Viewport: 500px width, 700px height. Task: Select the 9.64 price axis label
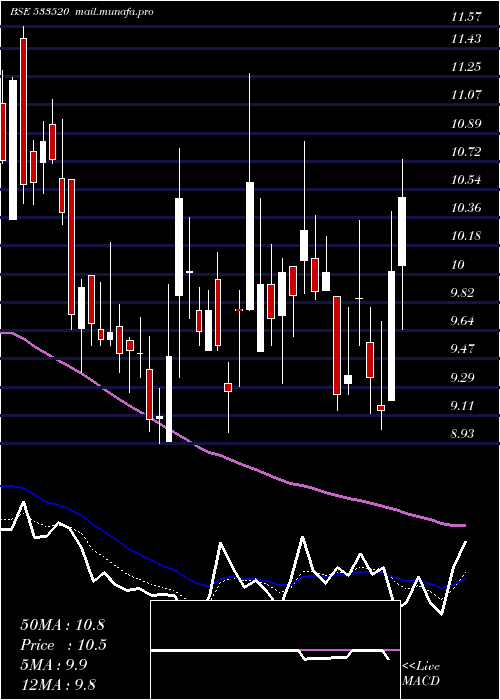pos(463,321)
